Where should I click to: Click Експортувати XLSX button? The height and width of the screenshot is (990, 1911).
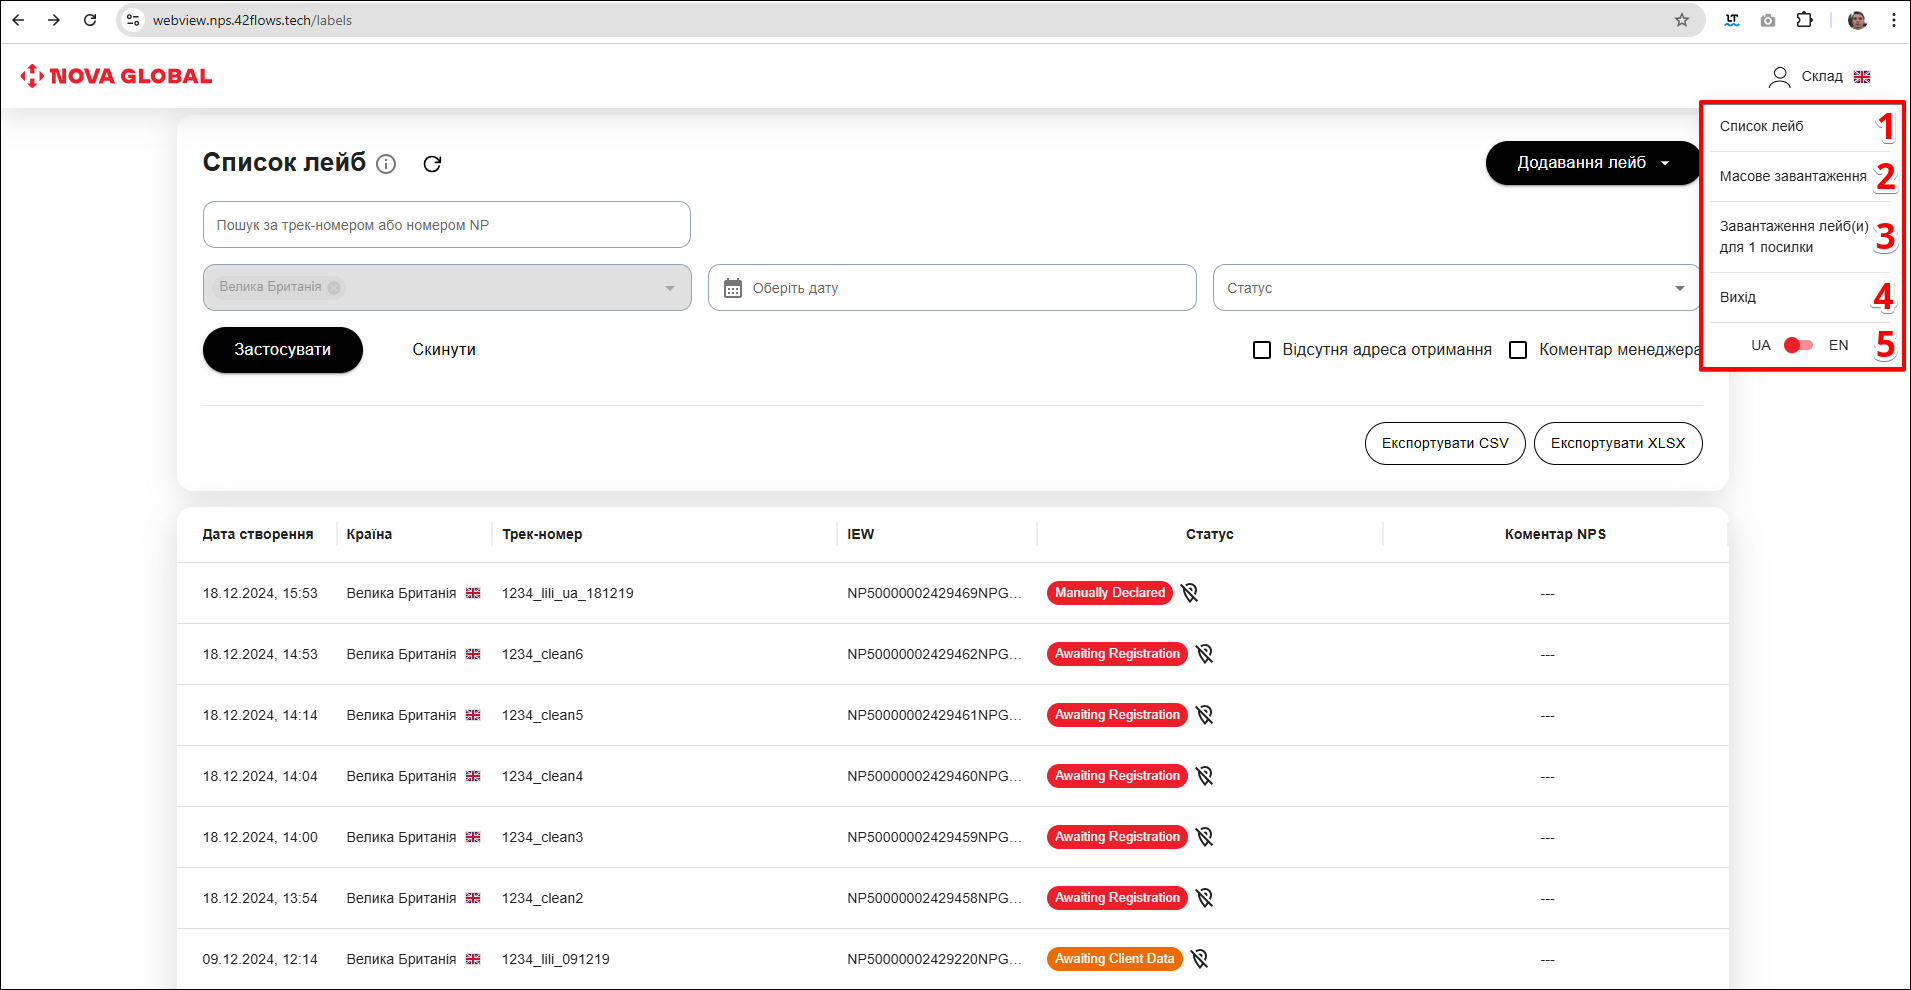pos(1618,443)
